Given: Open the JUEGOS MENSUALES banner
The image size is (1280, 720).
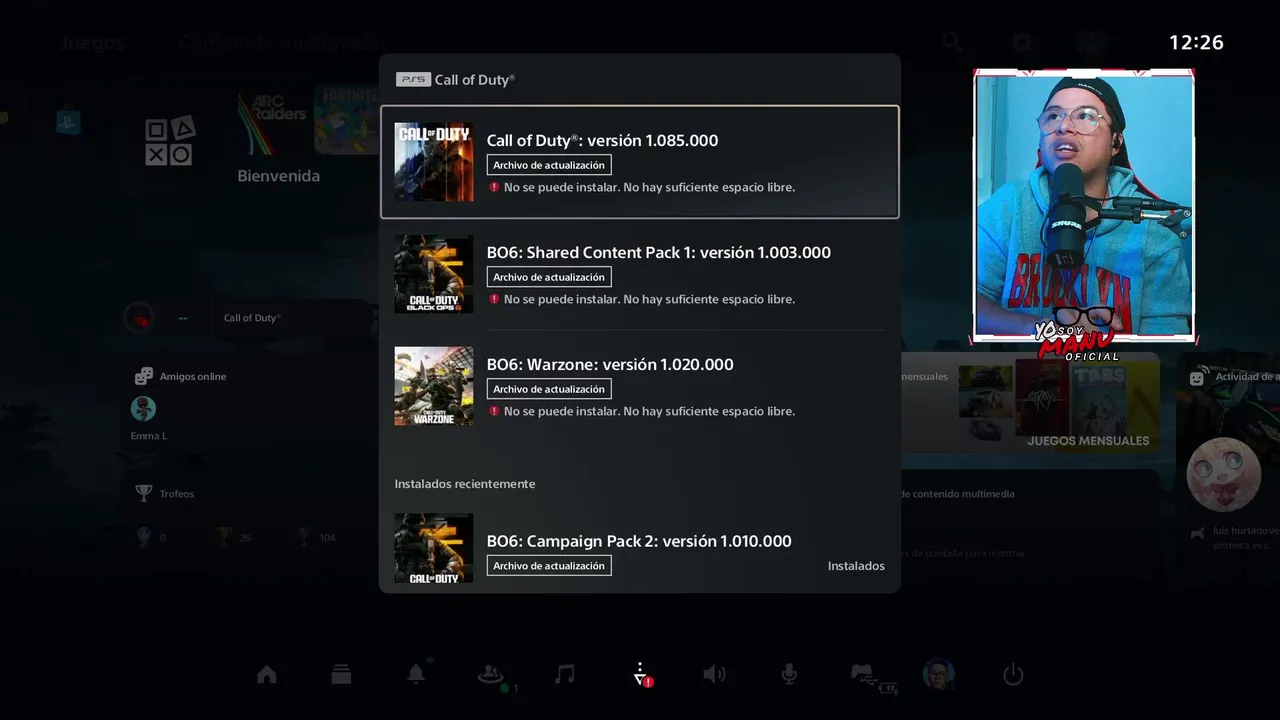Looking at the screenshot, I should (1030, 405).
